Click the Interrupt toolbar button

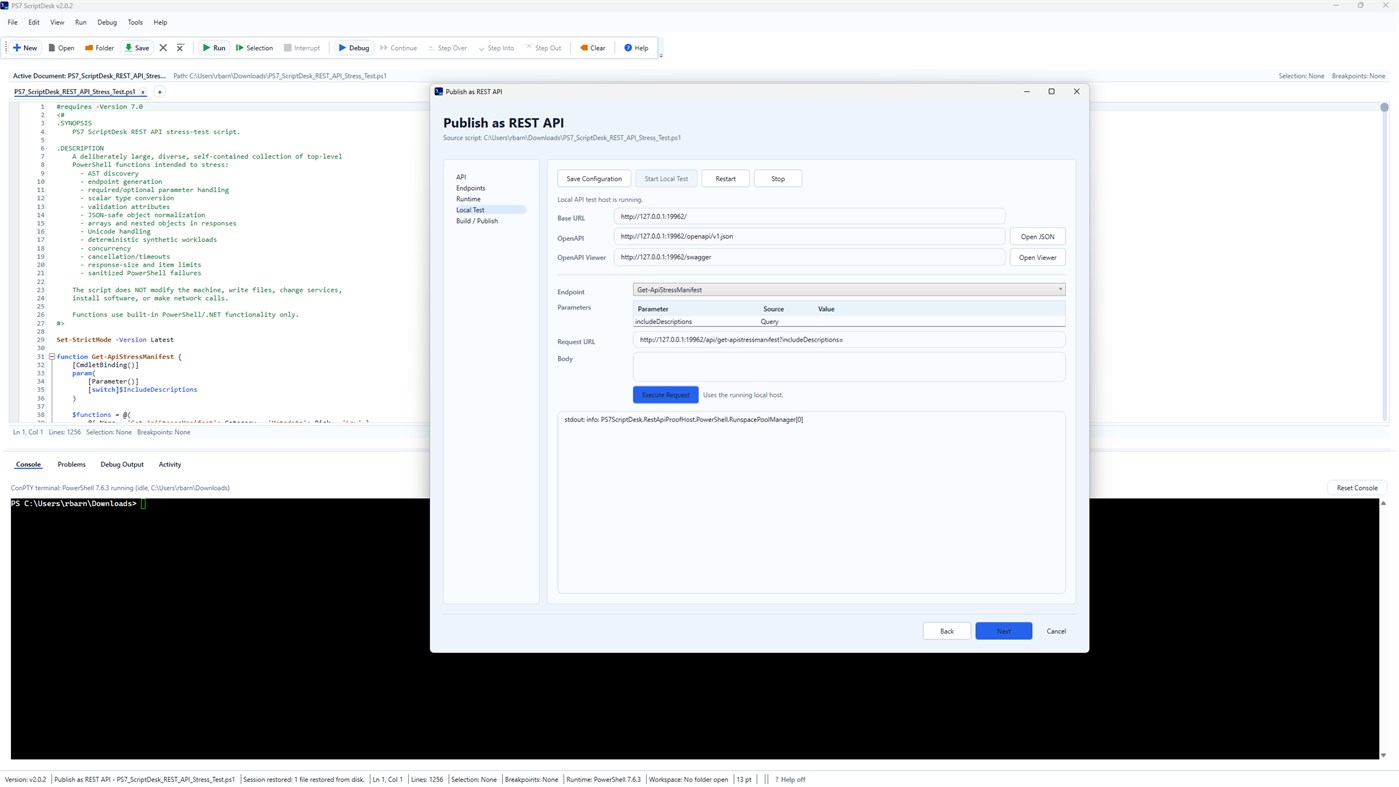tap(302, 48)
